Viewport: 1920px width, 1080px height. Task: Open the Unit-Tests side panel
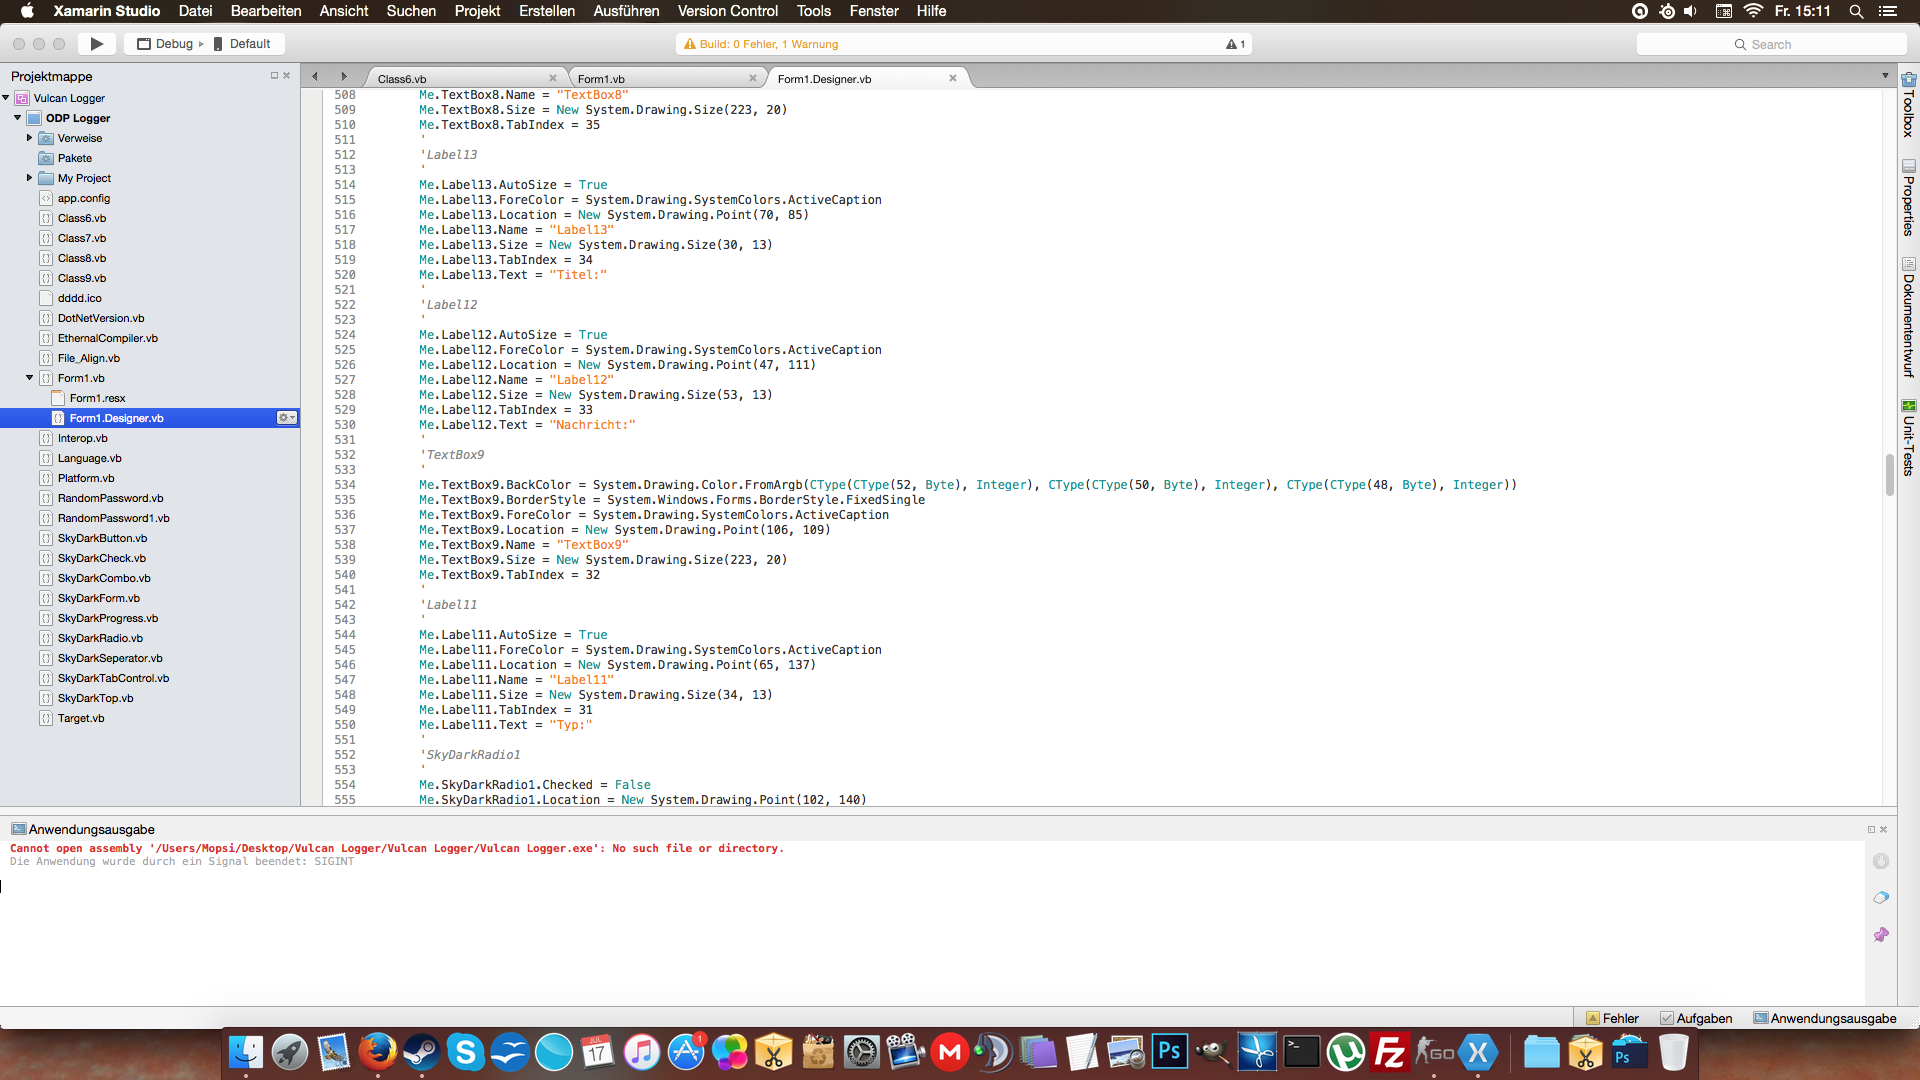click(1908, 438)
